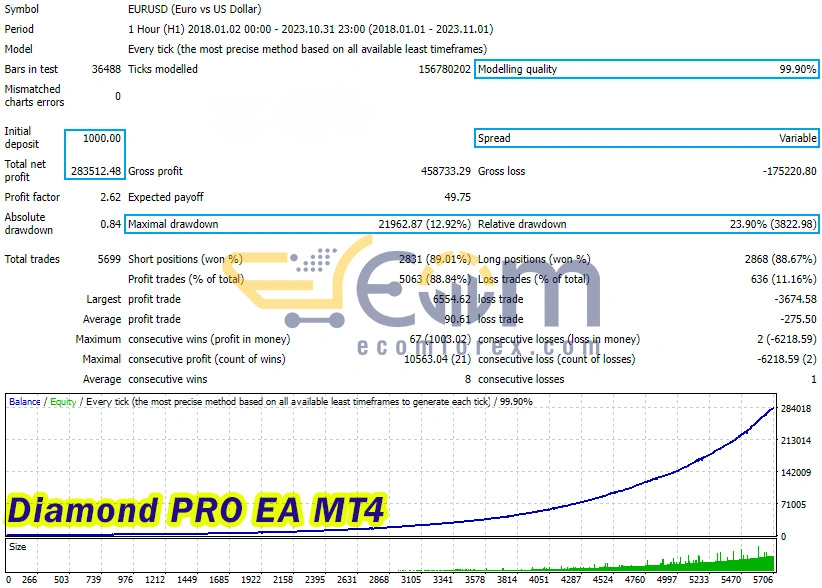Click the Absolute drawdown value 0.84
The width and height of the screenshot is (822, 588).
point(111,224)
